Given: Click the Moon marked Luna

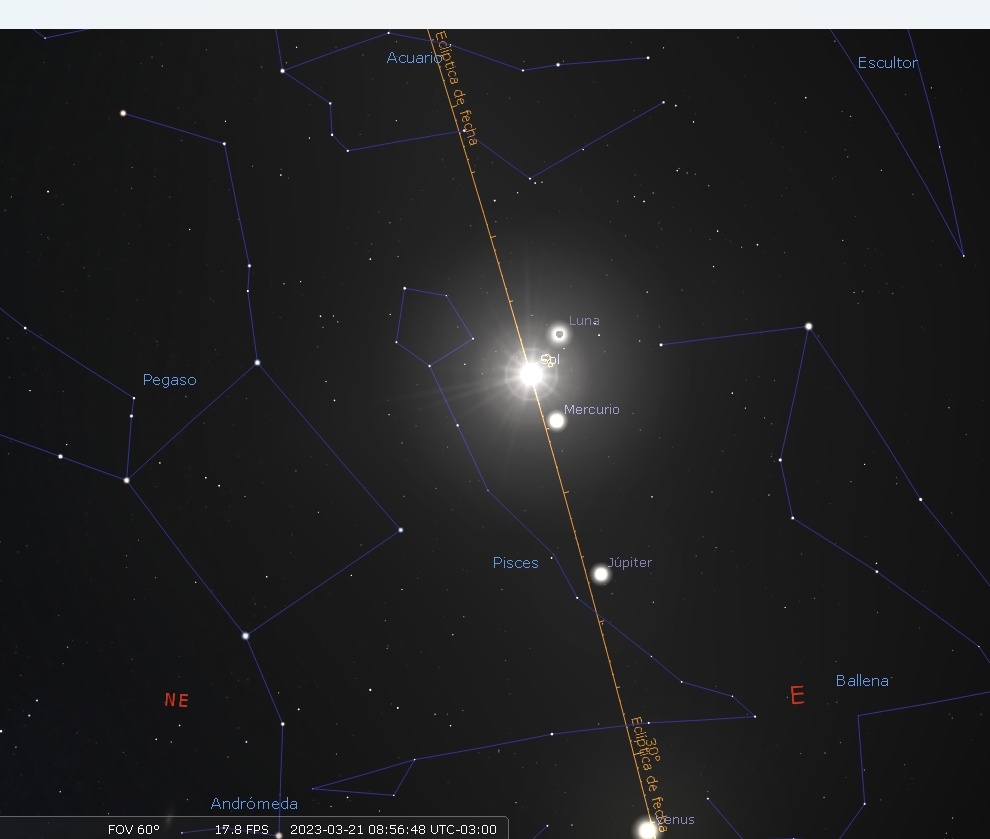Looking at the screenshot, I should point(559,334).
